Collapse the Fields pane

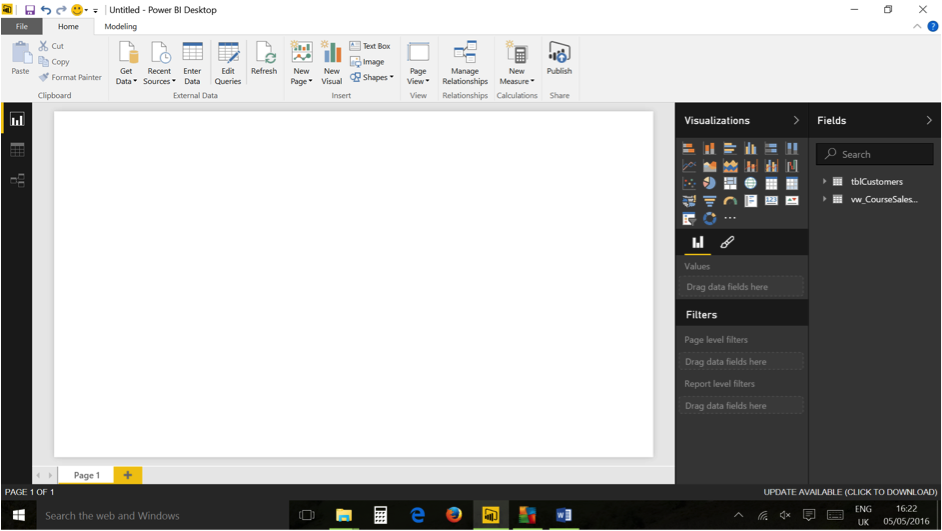pyautogui.click(x=929, y=120)
